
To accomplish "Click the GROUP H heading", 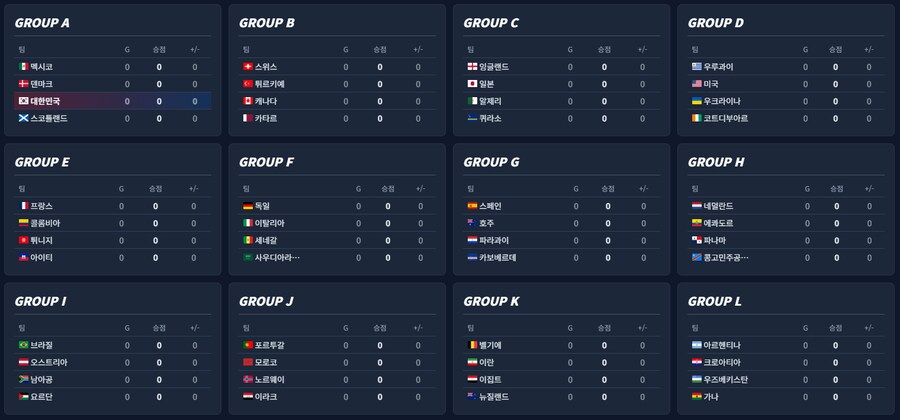I will tap(716, 162).
